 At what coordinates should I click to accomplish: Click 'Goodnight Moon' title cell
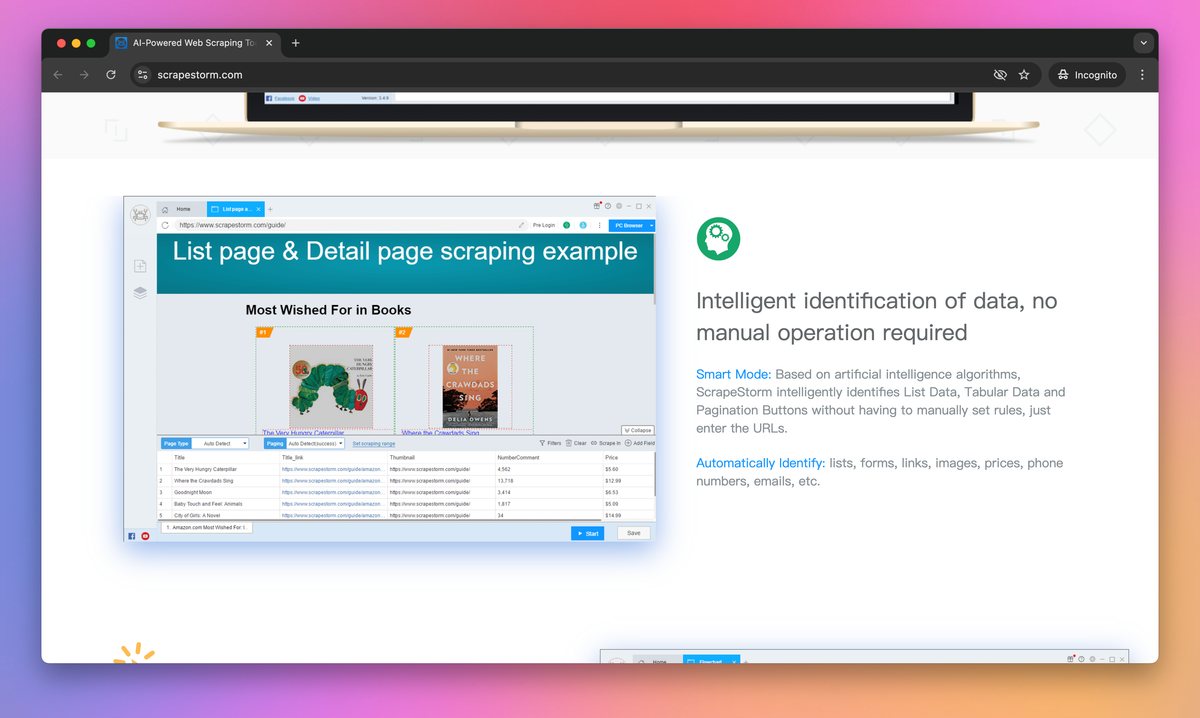[x=224, y=492]
